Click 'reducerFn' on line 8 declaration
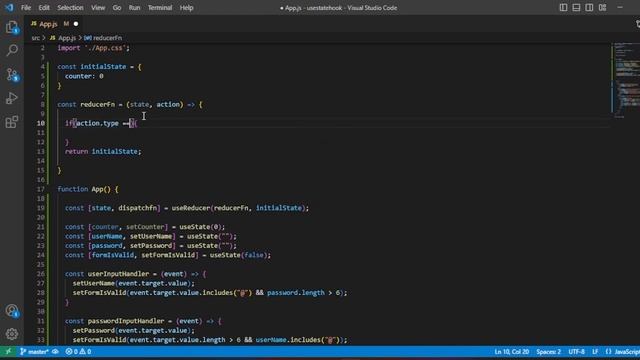640x360 pixels. coord(98,104)
